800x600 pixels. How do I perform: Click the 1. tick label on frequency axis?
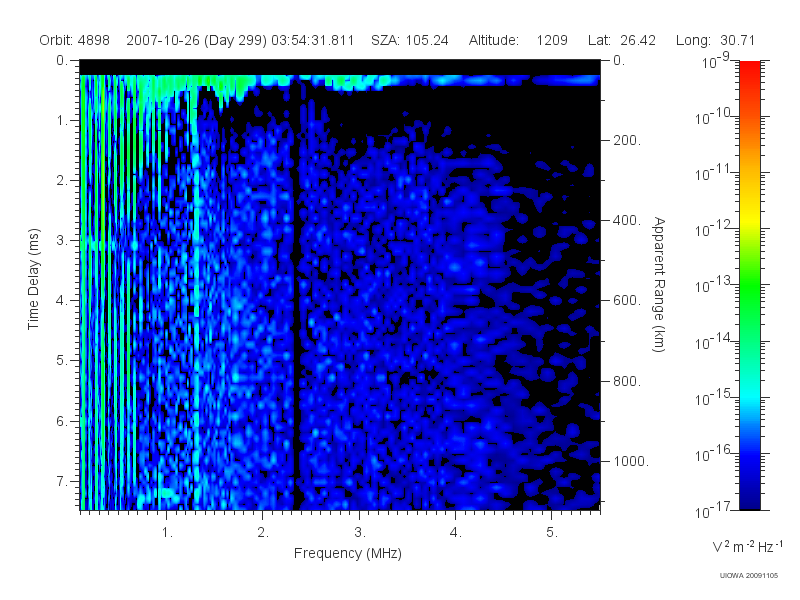(x=167, y=533)
